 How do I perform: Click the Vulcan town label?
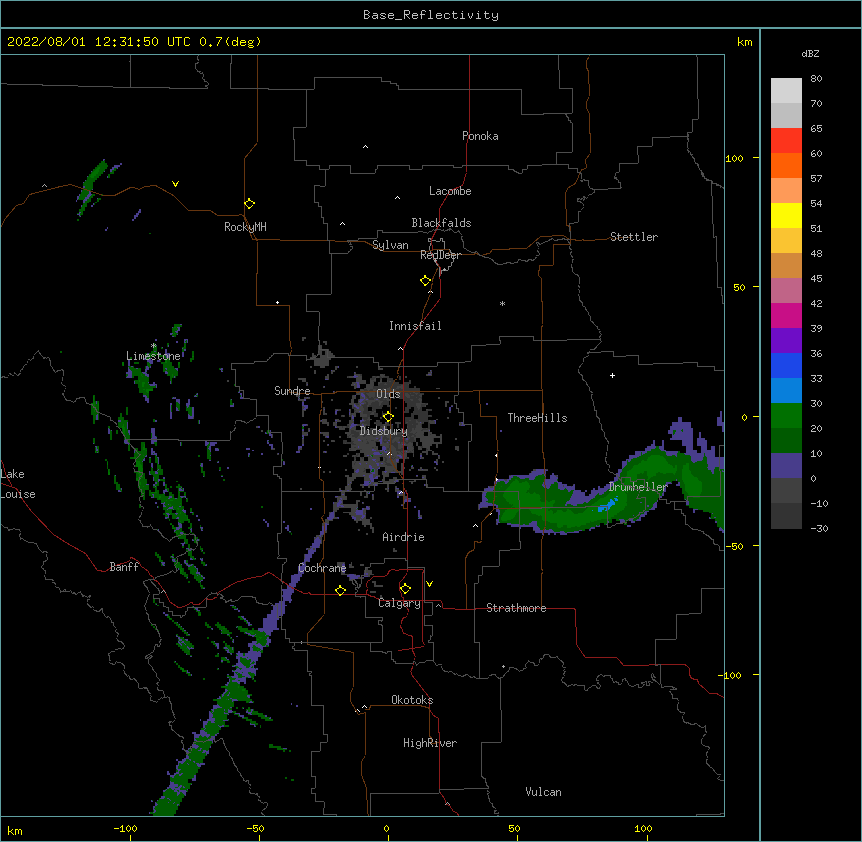(543, 792)
